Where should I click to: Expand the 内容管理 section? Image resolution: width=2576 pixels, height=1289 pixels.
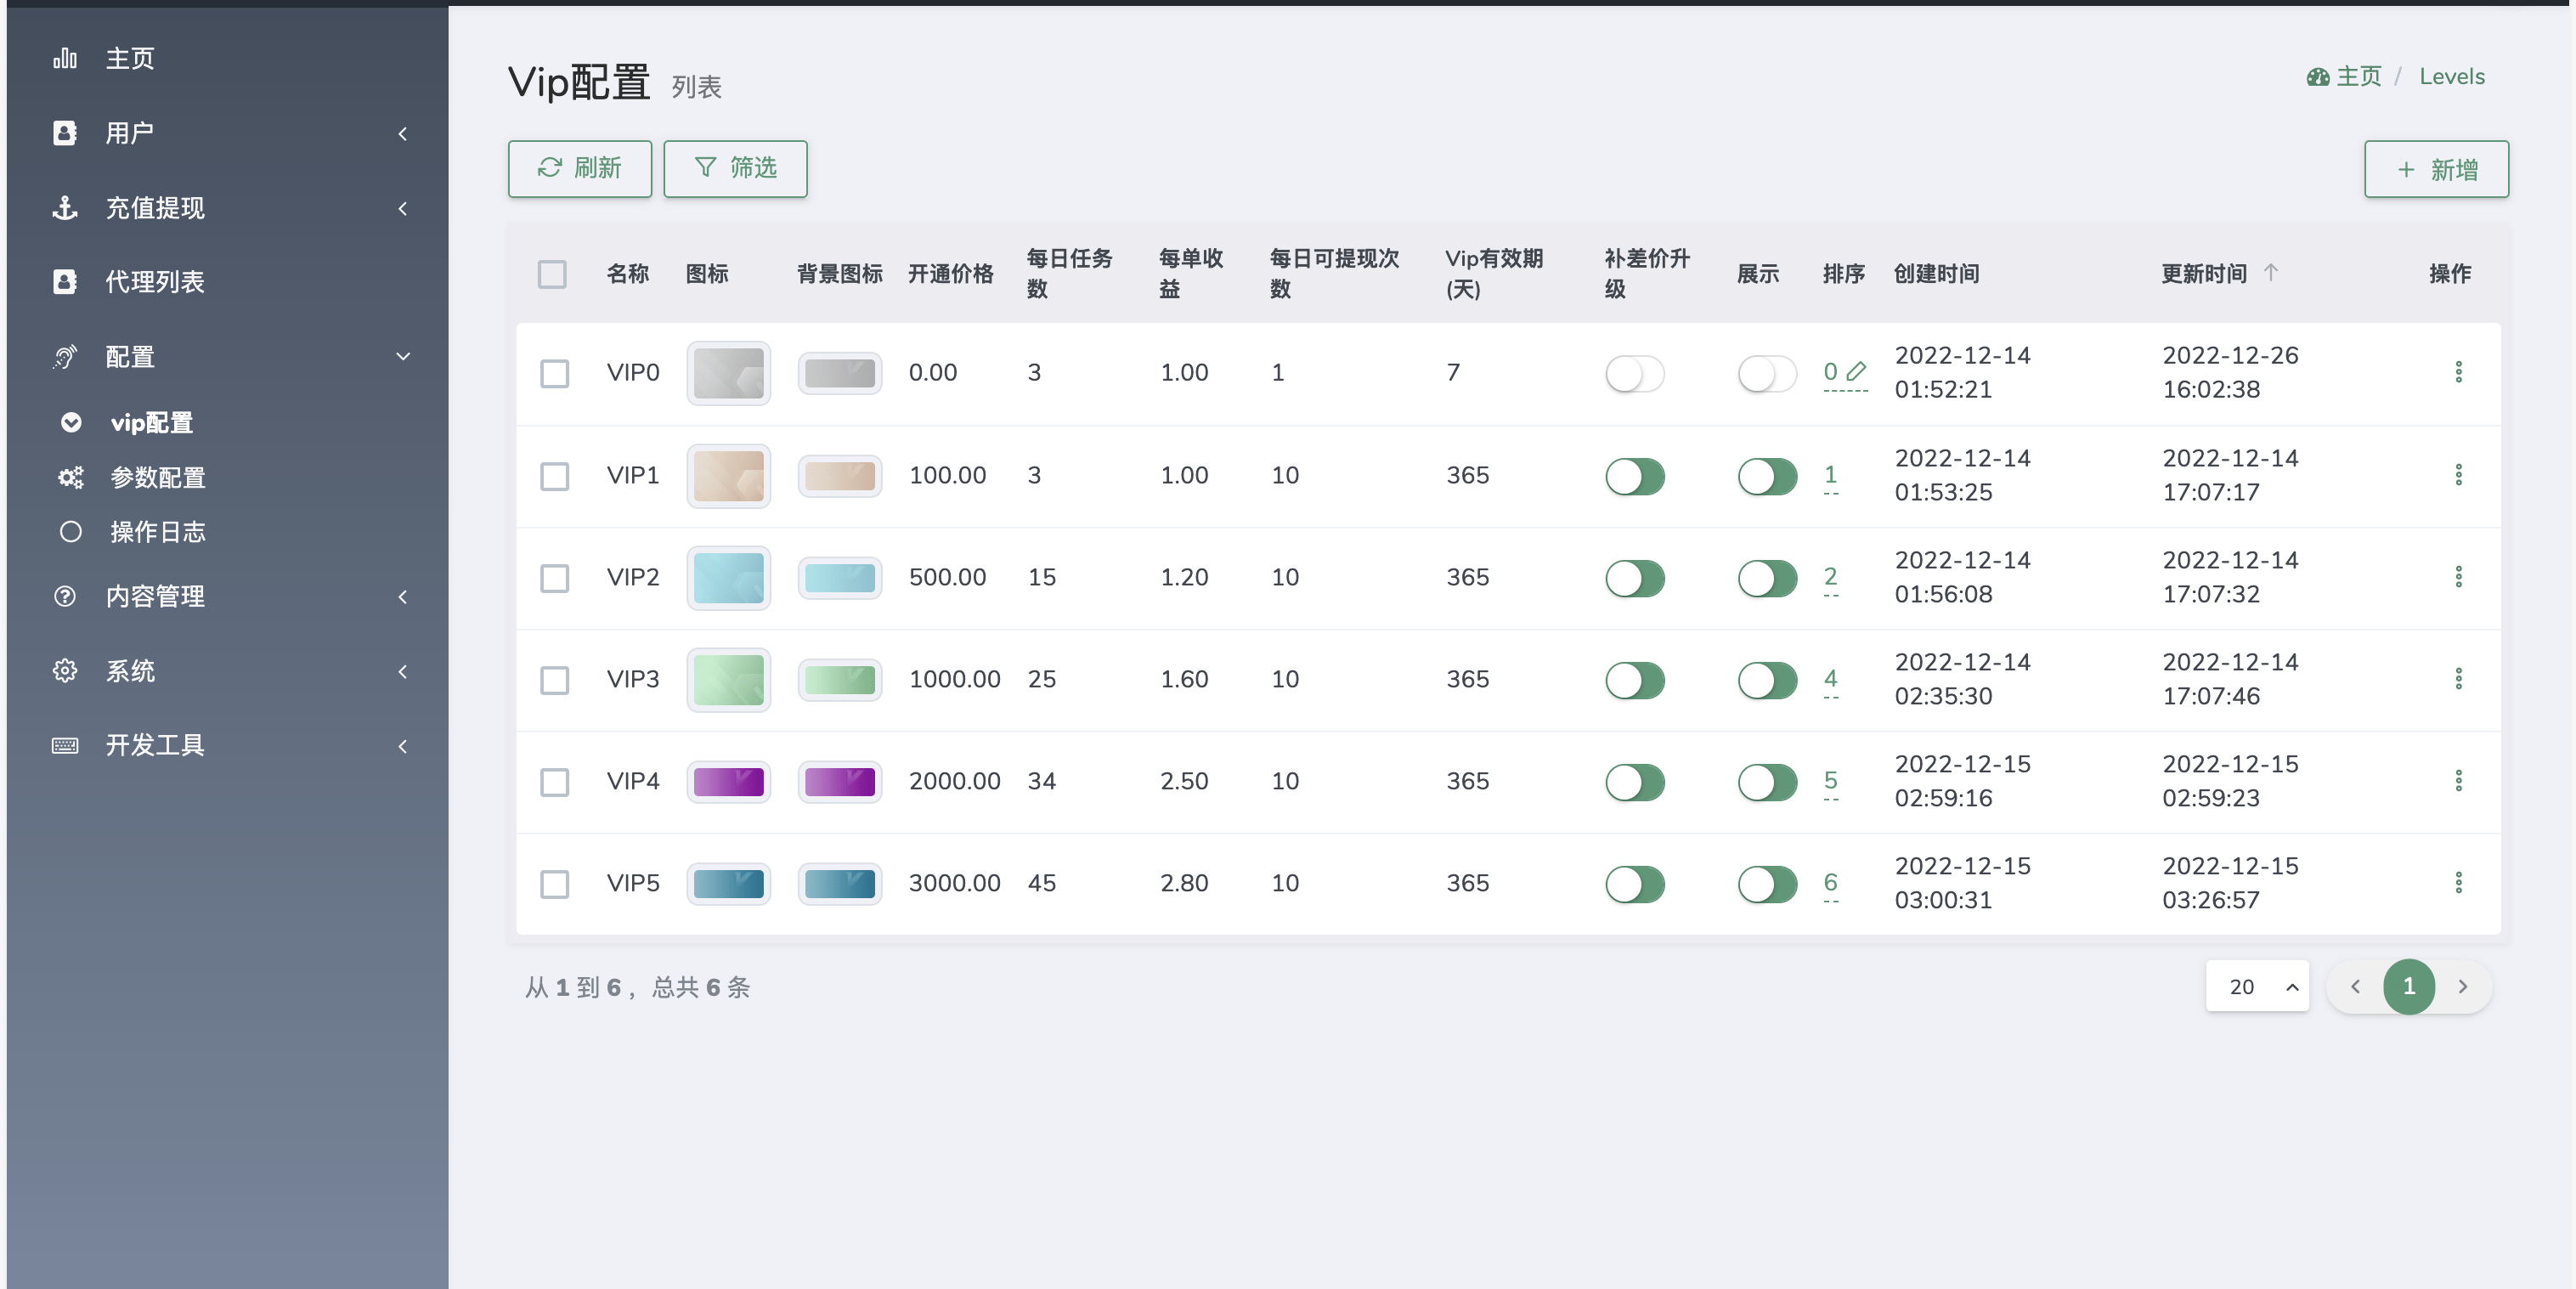click(x=227, y=597)
